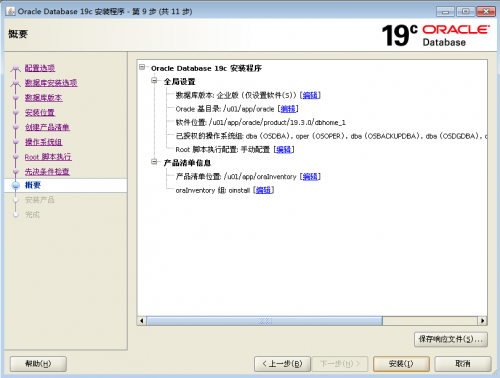Go to the 数据库安装选项 step
Viewport: 500px width, 378px height.
tap(51, 83)
